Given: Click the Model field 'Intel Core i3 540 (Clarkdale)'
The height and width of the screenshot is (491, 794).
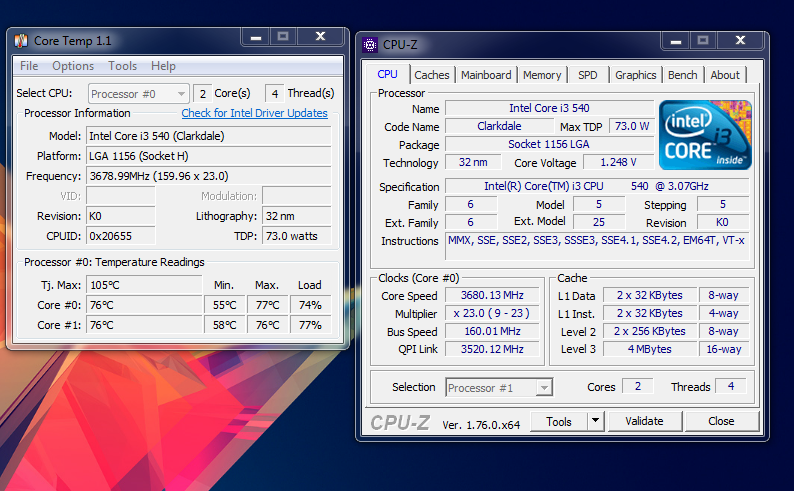Looking at the screenshot, I should (209, 136).
